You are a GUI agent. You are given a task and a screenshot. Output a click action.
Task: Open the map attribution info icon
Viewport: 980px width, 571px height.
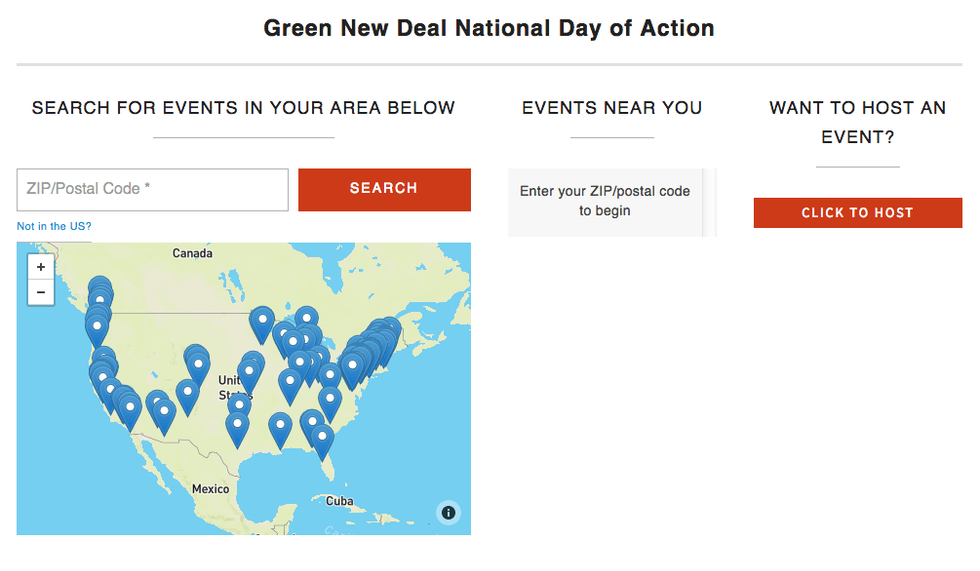tap(448, 513)
